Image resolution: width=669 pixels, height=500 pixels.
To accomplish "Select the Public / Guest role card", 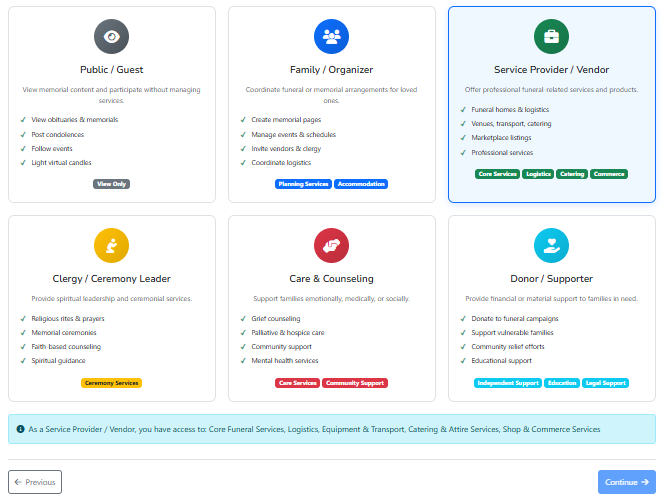I will coord(111,104).
